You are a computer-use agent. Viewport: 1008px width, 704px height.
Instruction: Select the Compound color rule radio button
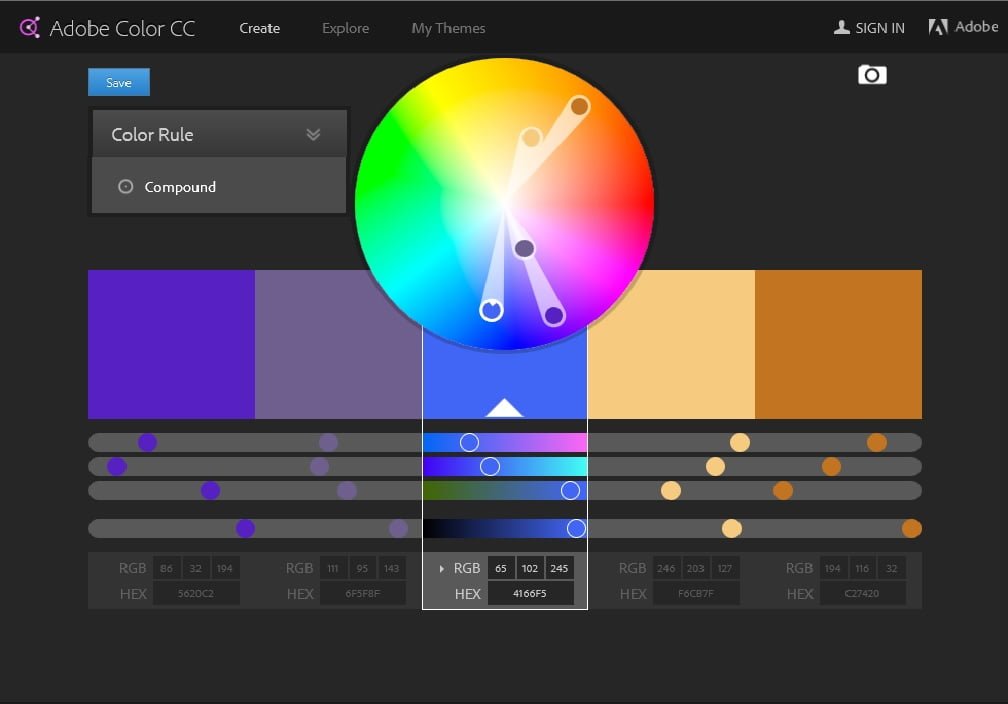[126, 187]
